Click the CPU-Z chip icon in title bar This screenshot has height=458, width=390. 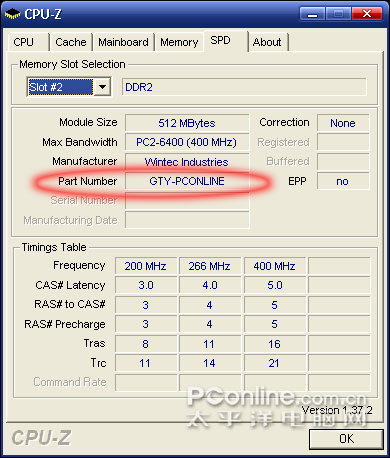pyautogui.click(x=13, y=14)
